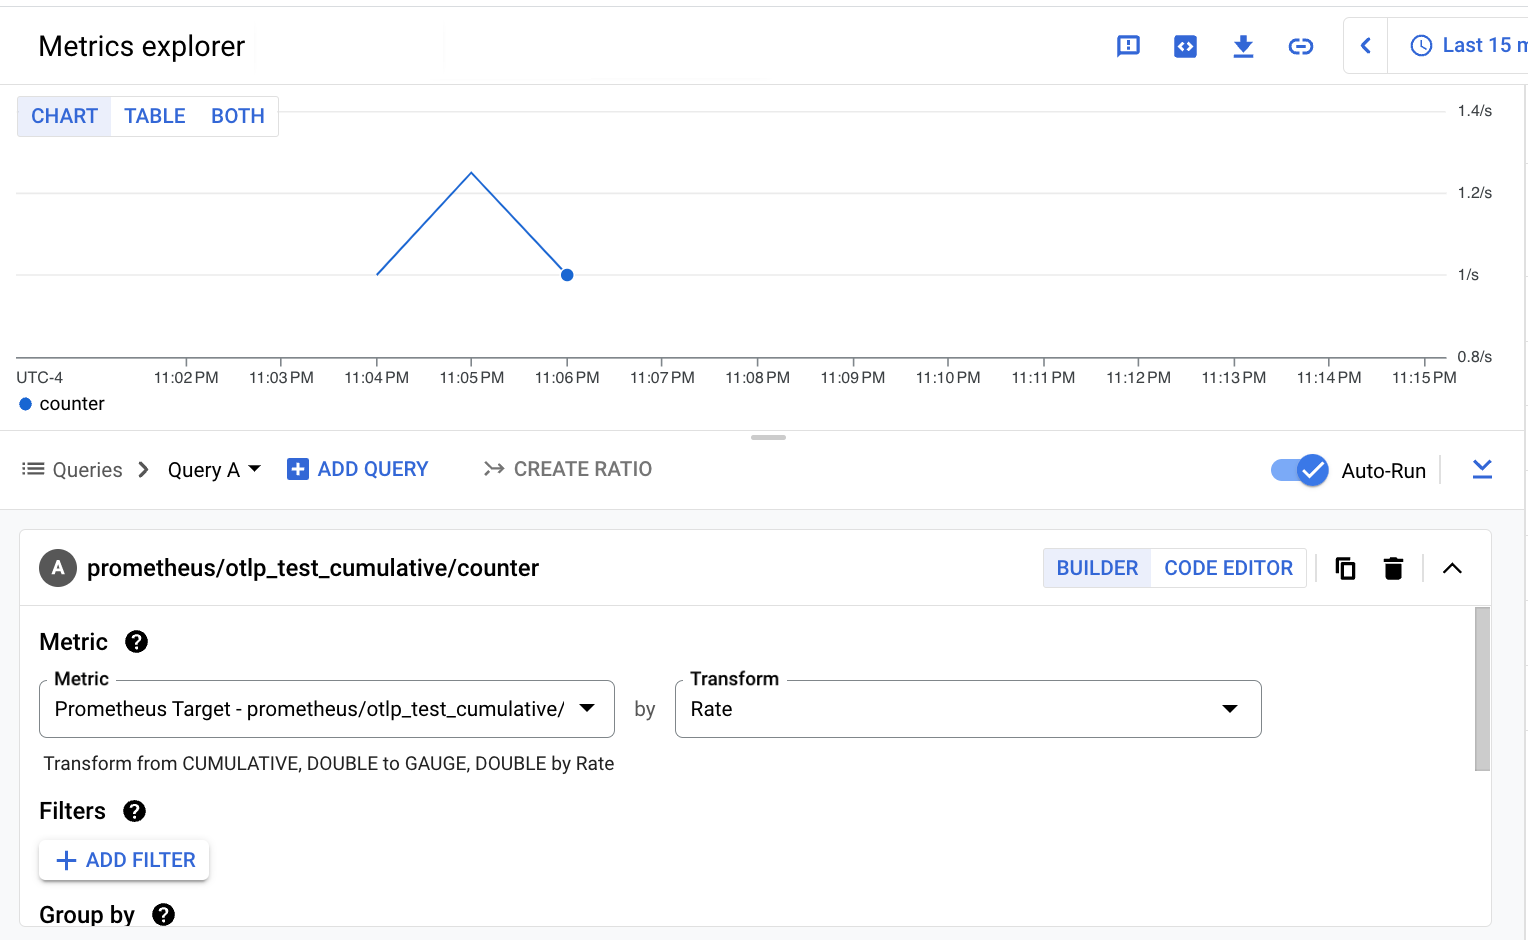Screen dimensions: 1528x940
Task: Open the Metric help icon
Action: click(137, 642)
